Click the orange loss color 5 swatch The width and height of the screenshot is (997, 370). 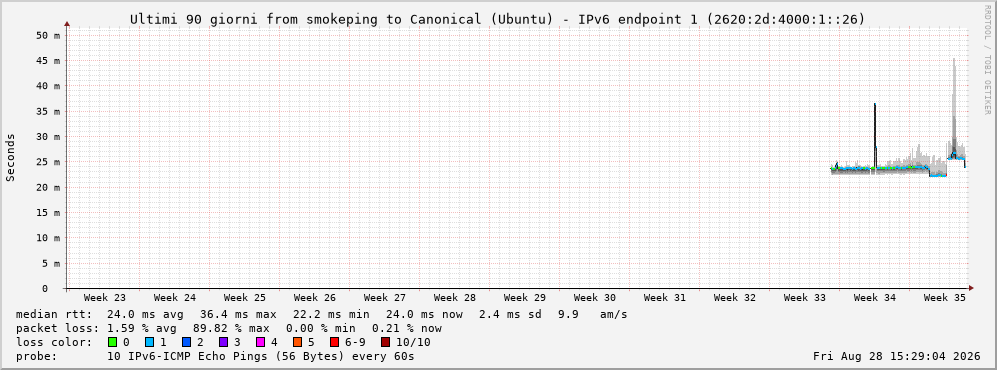[x=298, y=343]
